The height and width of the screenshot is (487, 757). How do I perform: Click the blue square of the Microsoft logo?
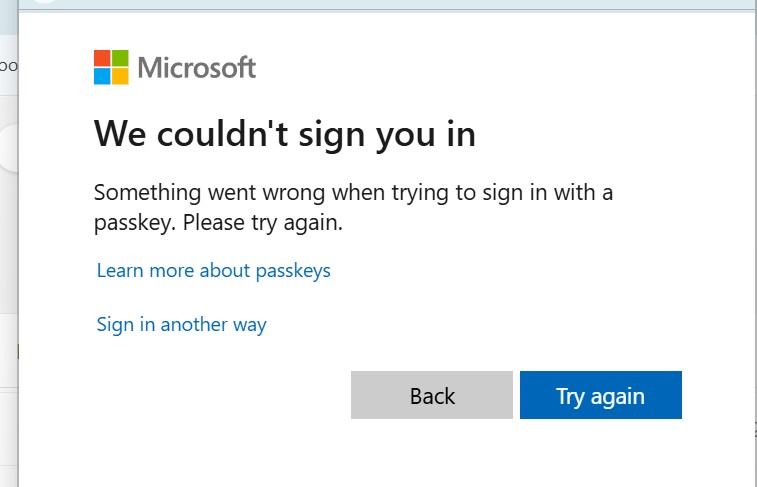pyautogui.click(x=102, y=76)
